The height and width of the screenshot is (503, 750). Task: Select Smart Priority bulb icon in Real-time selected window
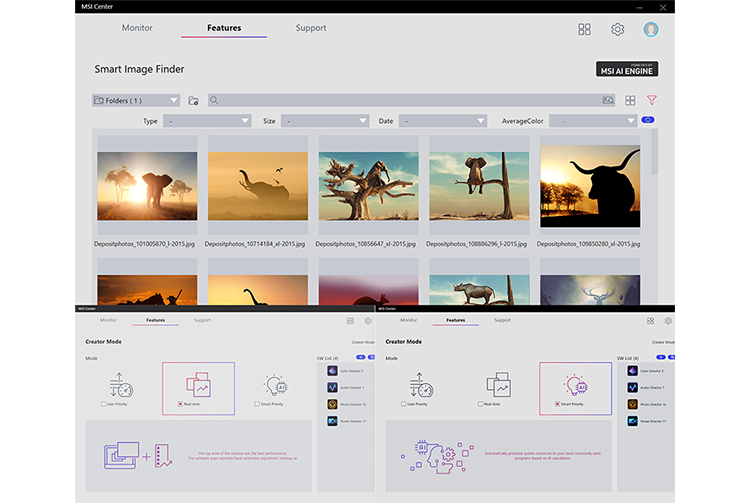click(x=276, y=385)
